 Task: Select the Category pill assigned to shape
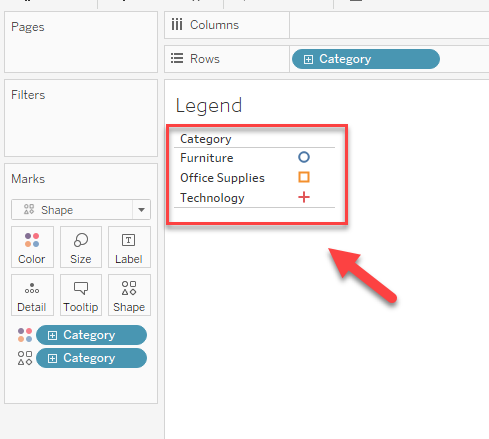coord(91,358)
